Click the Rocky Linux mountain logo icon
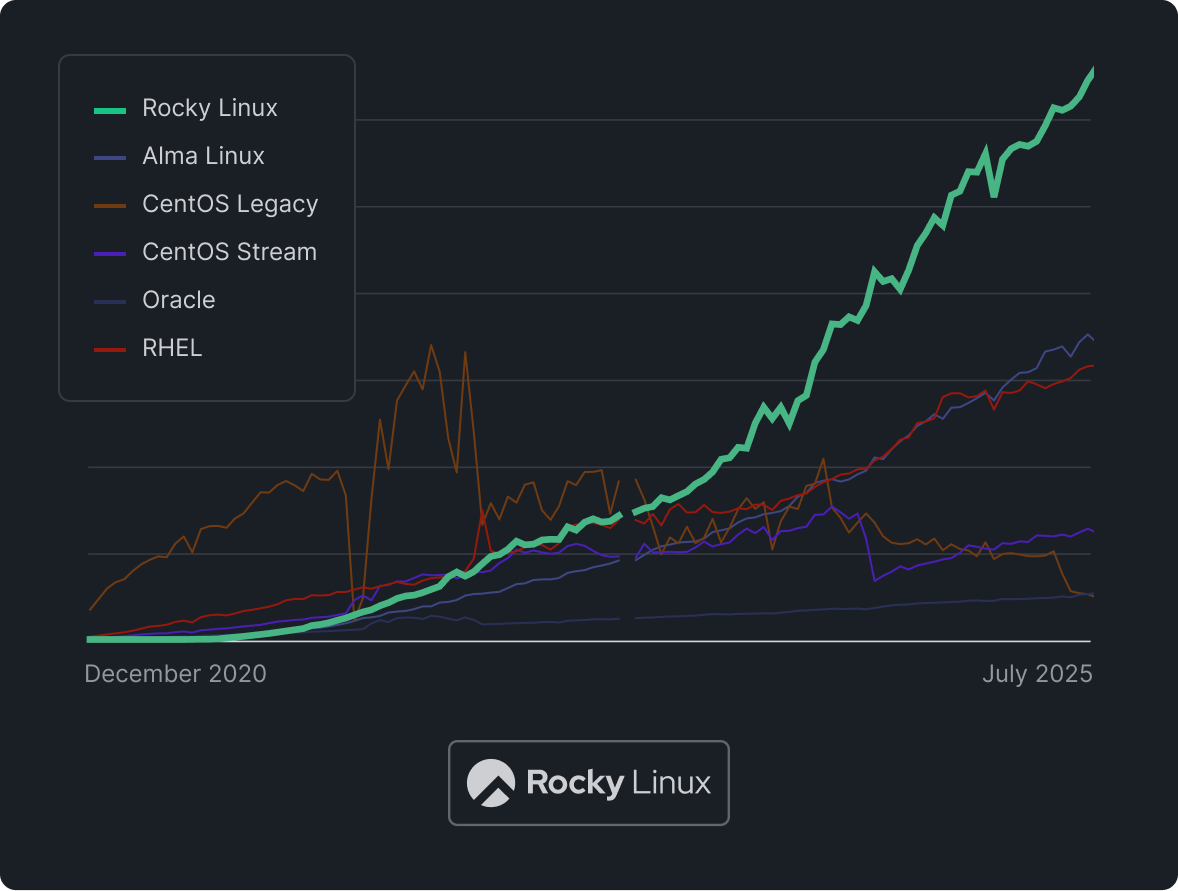The width and height of the screenshot is (1178, 891). click(491, 783)
